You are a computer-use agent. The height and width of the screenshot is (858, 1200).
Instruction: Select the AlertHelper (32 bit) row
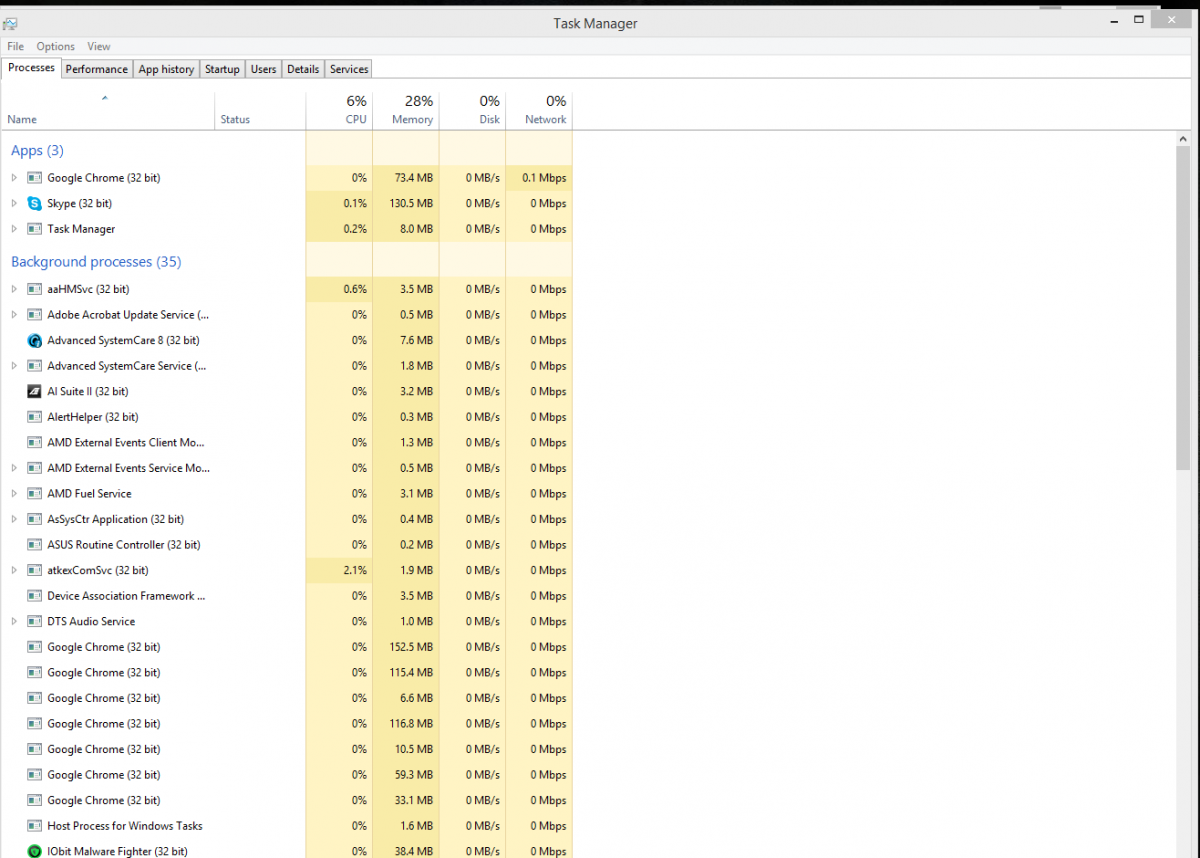pos(287,417)
